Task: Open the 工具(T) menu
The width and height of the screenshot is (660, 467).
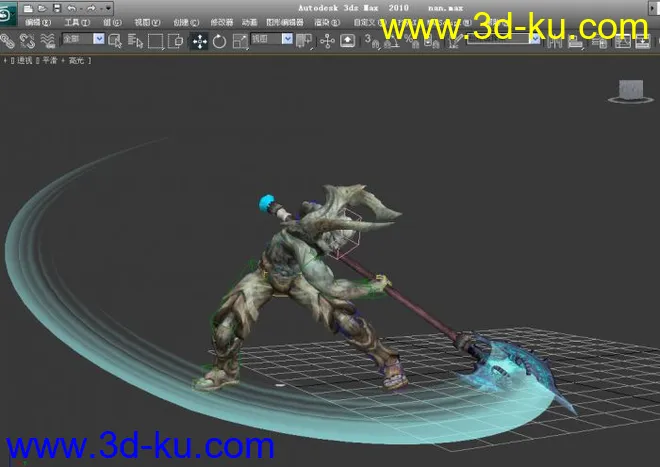Action: tap(77, 22)
